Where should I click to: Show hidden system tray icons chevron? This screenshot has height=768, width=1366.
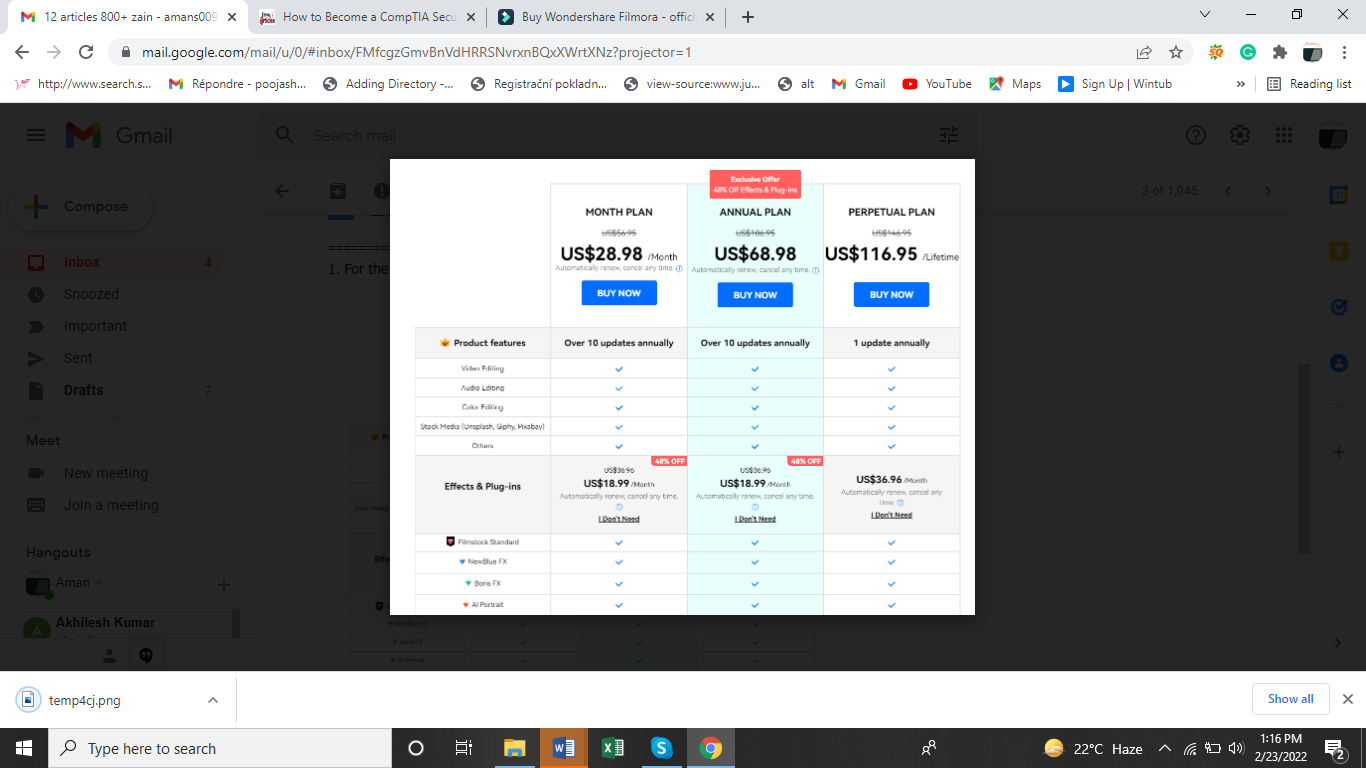pos(1164,748)
